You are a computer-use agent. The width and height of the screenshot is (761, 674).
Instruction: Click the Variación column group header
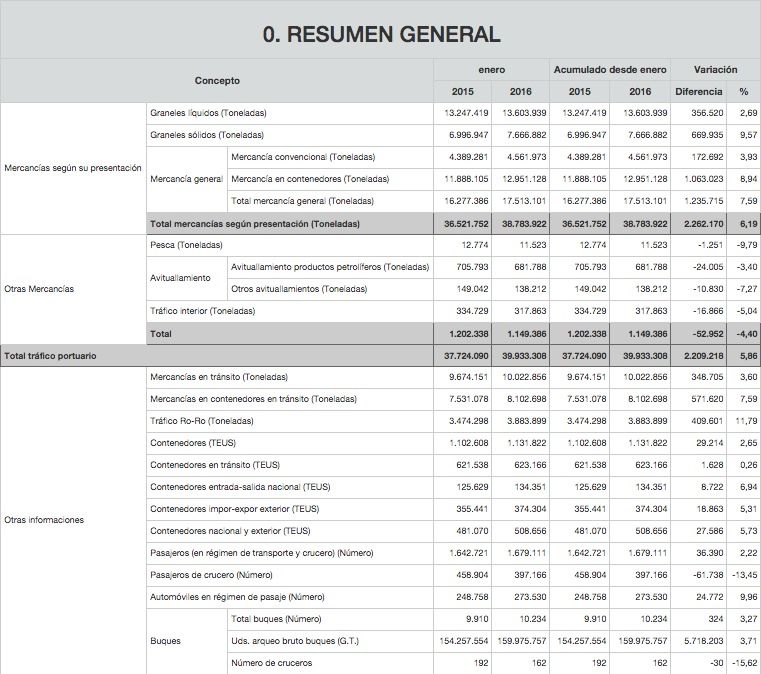715,70
